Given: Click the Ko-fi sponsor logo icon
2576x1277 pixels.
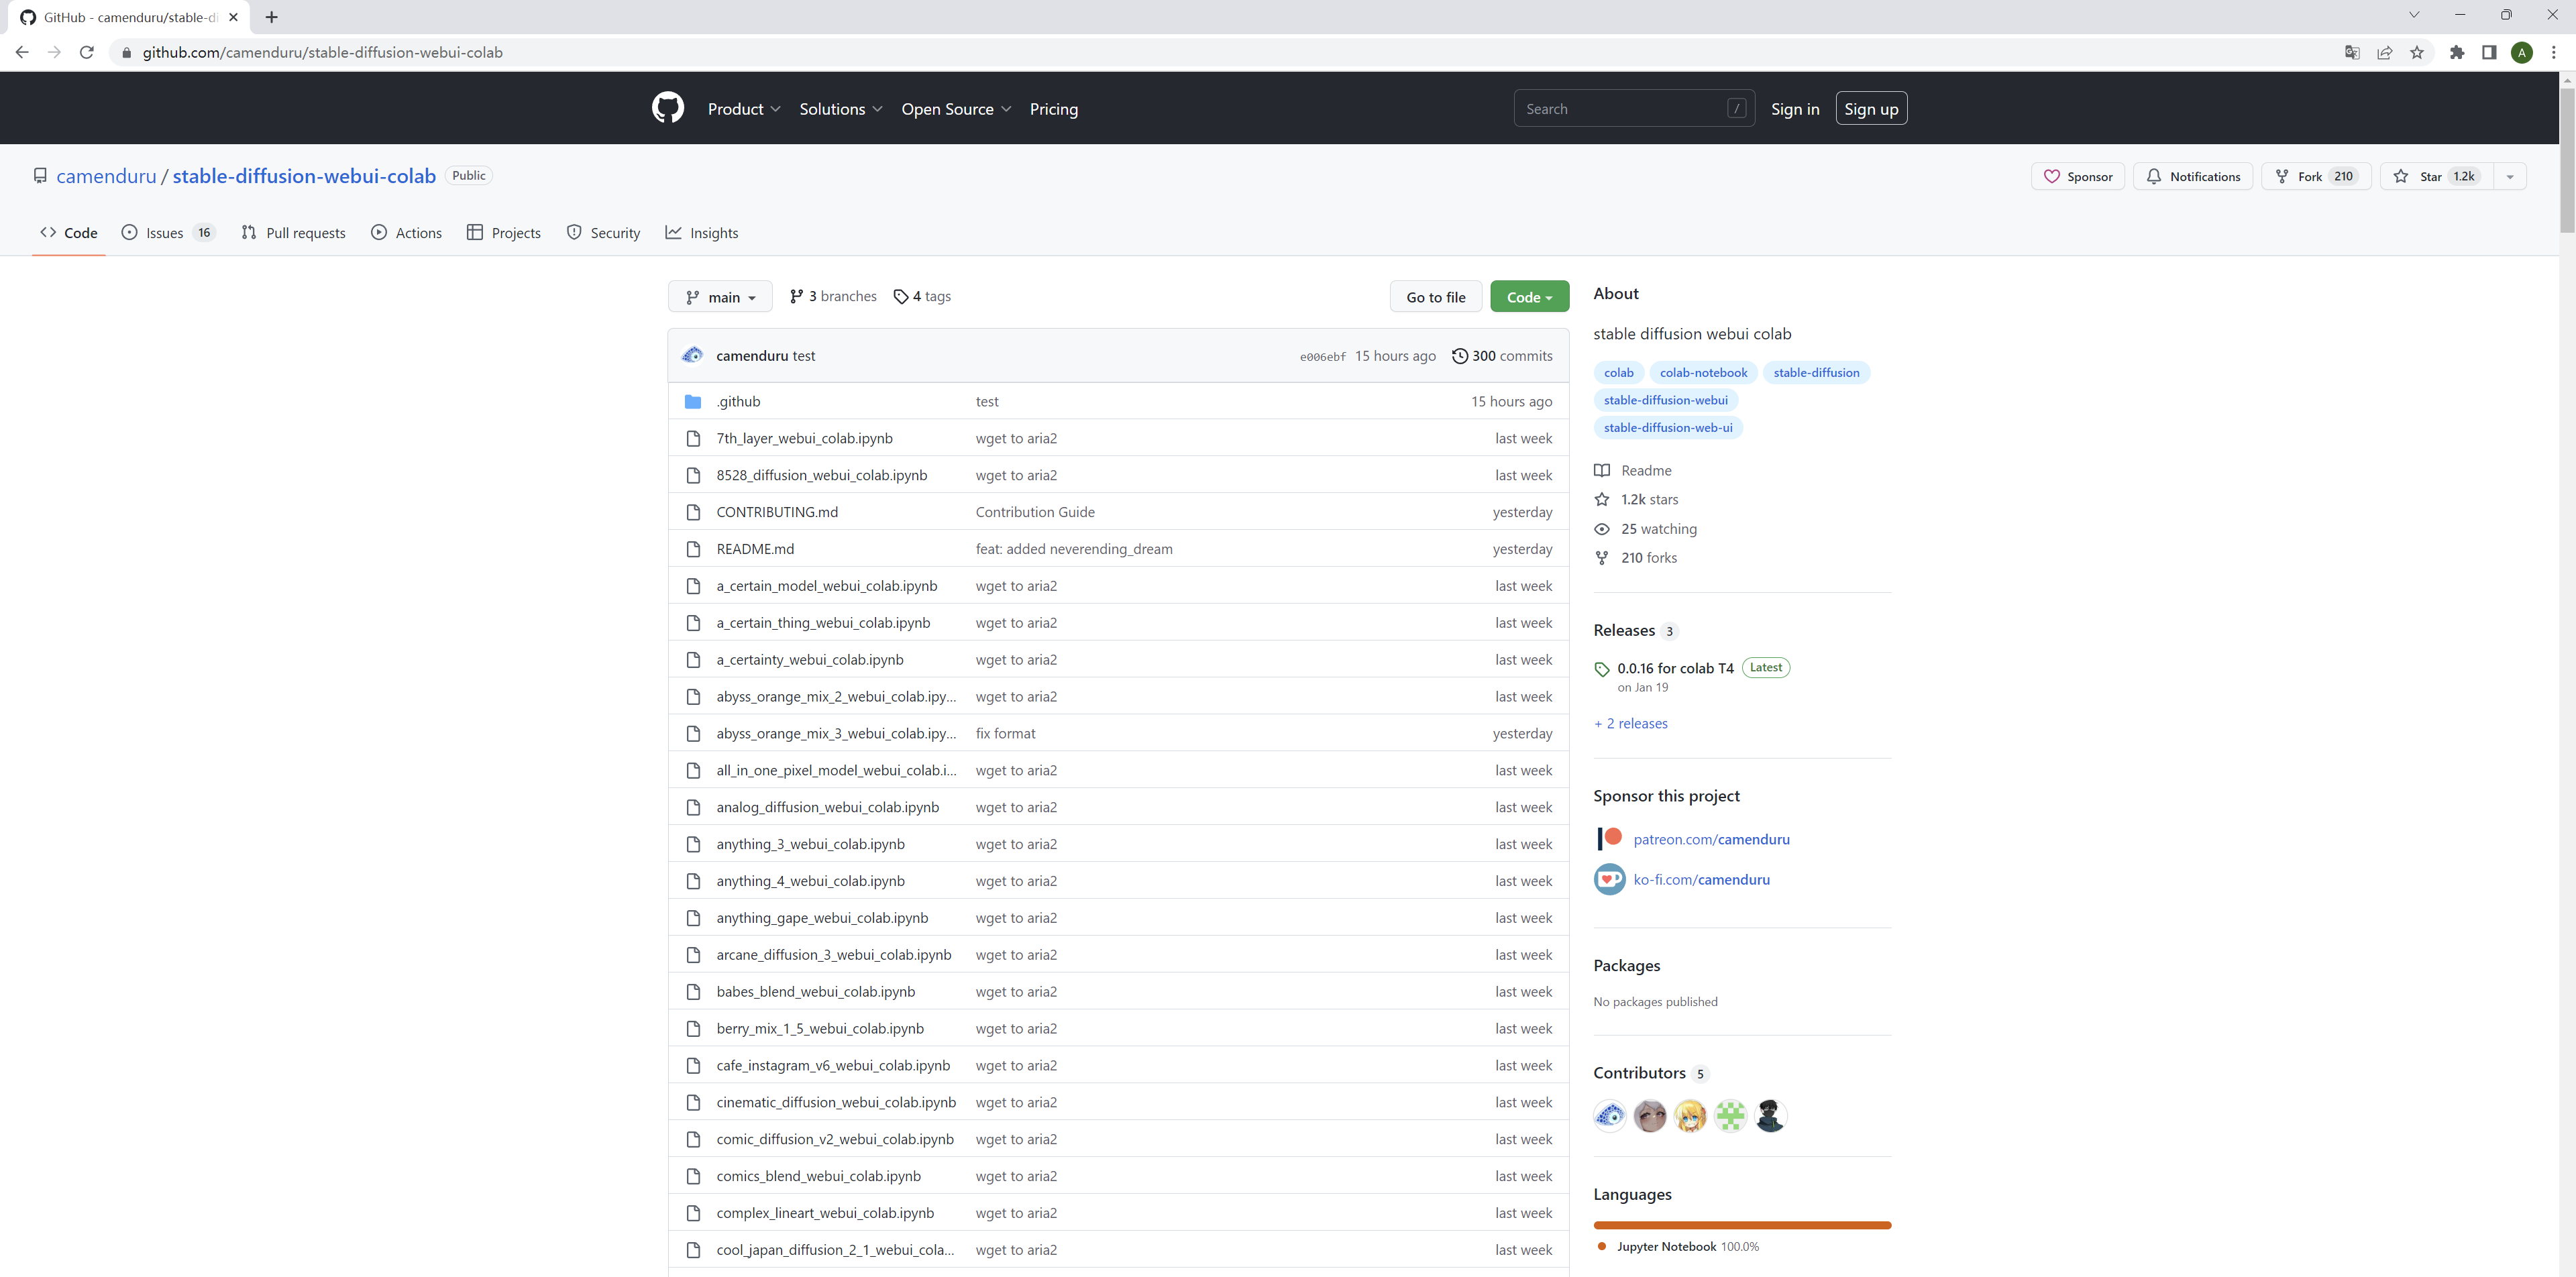Looking at the screenshot, I should coord(1609,879).
